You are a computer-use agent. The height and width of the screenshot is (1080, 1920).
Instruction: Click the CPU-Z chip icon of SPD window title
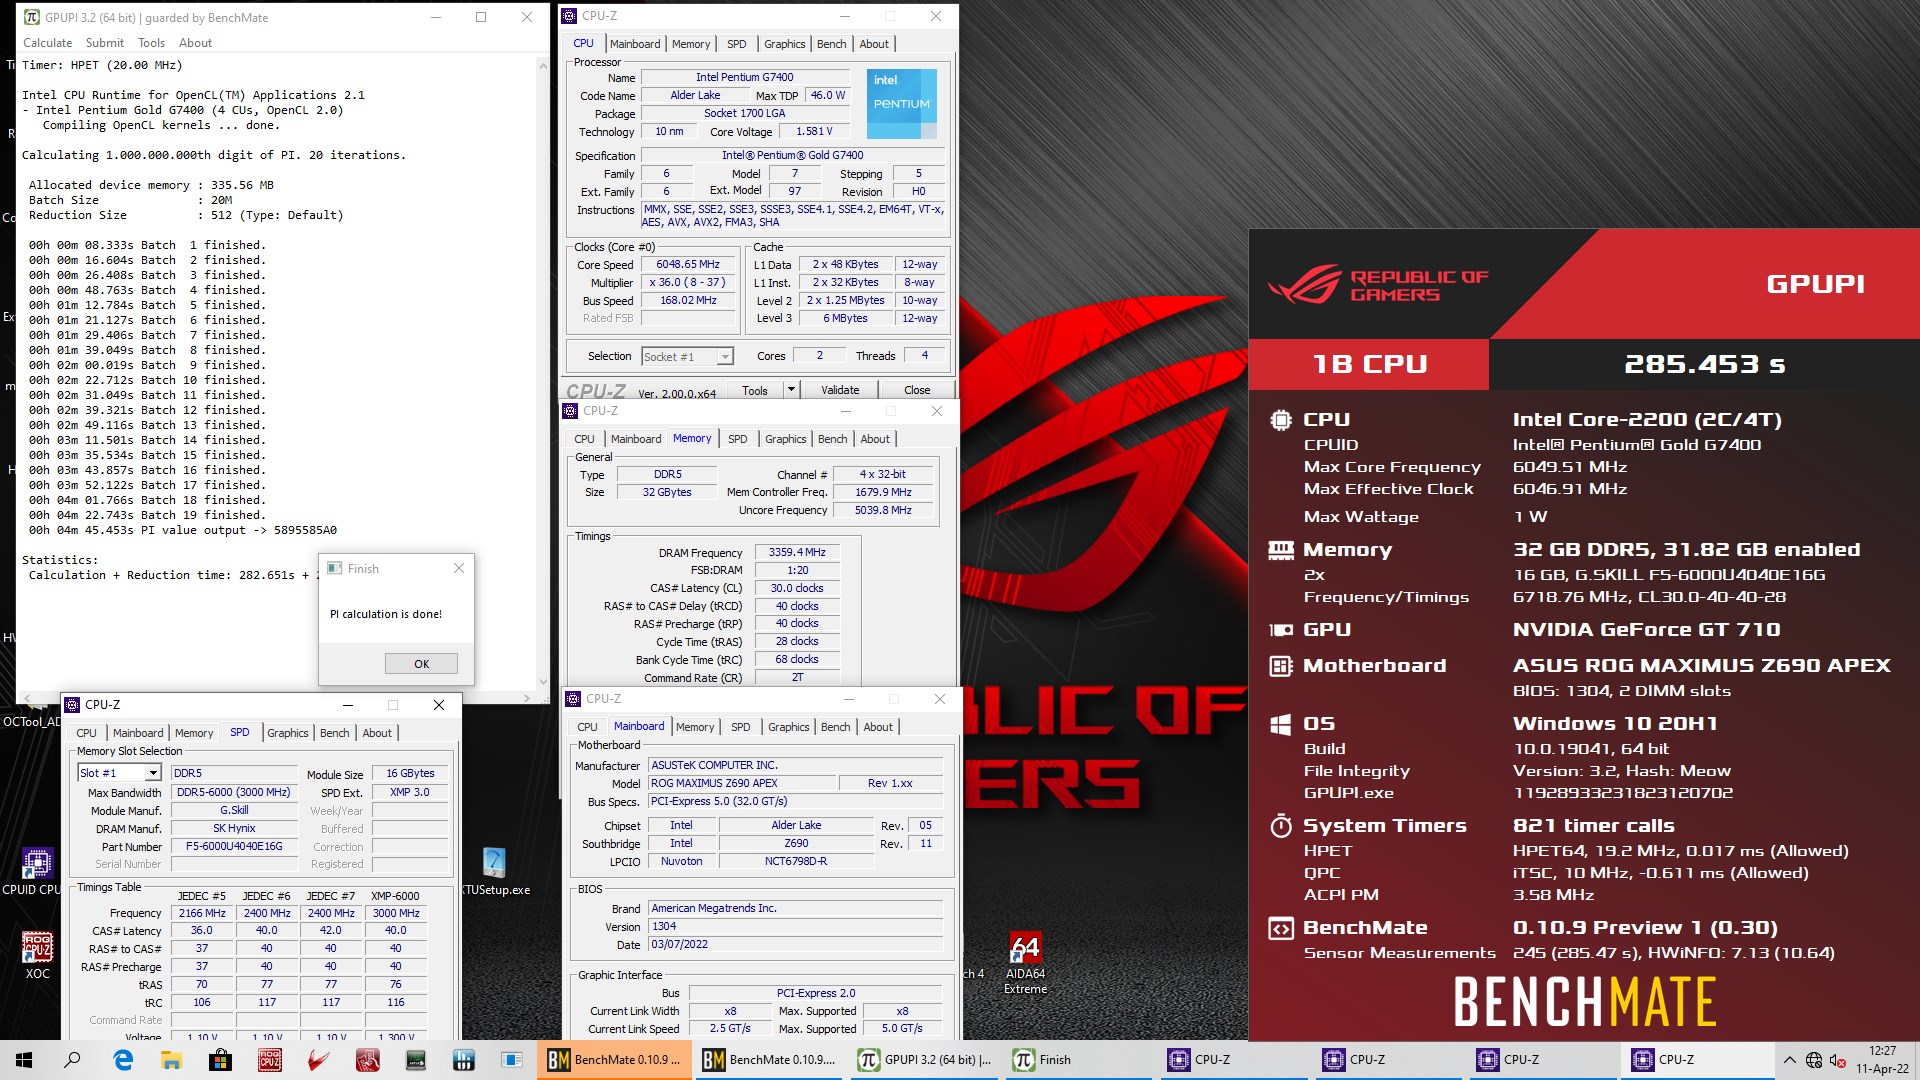pyautogui.click(x=72, y=704)
